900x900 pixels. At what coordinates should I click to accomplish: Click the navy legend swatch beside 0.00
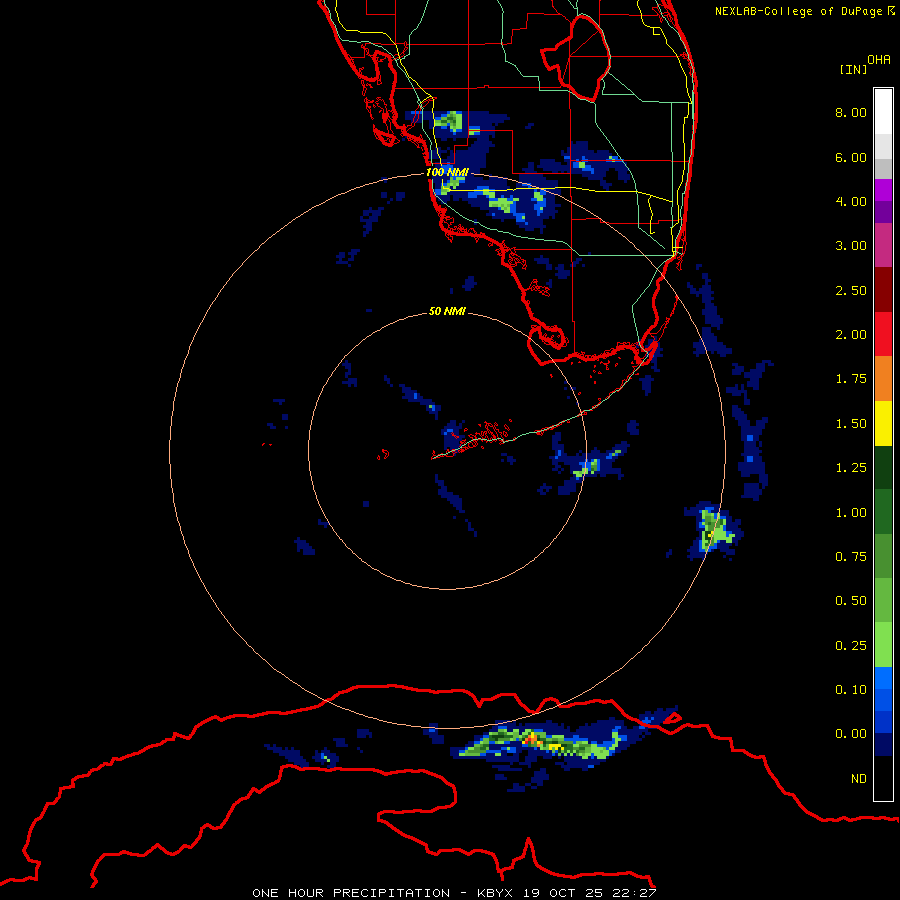[x=883, y=744]
